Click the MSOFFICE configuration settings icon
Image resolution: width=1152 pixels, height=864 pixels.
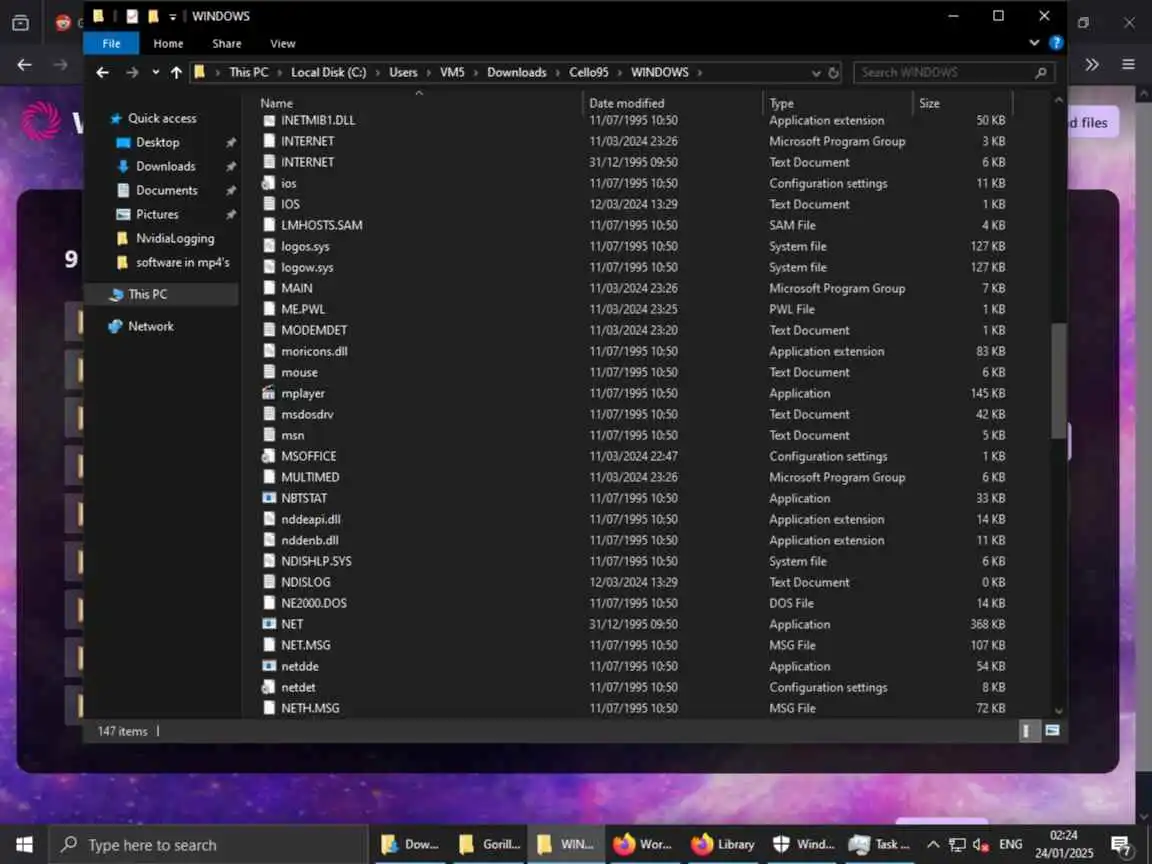pos(269,456)
